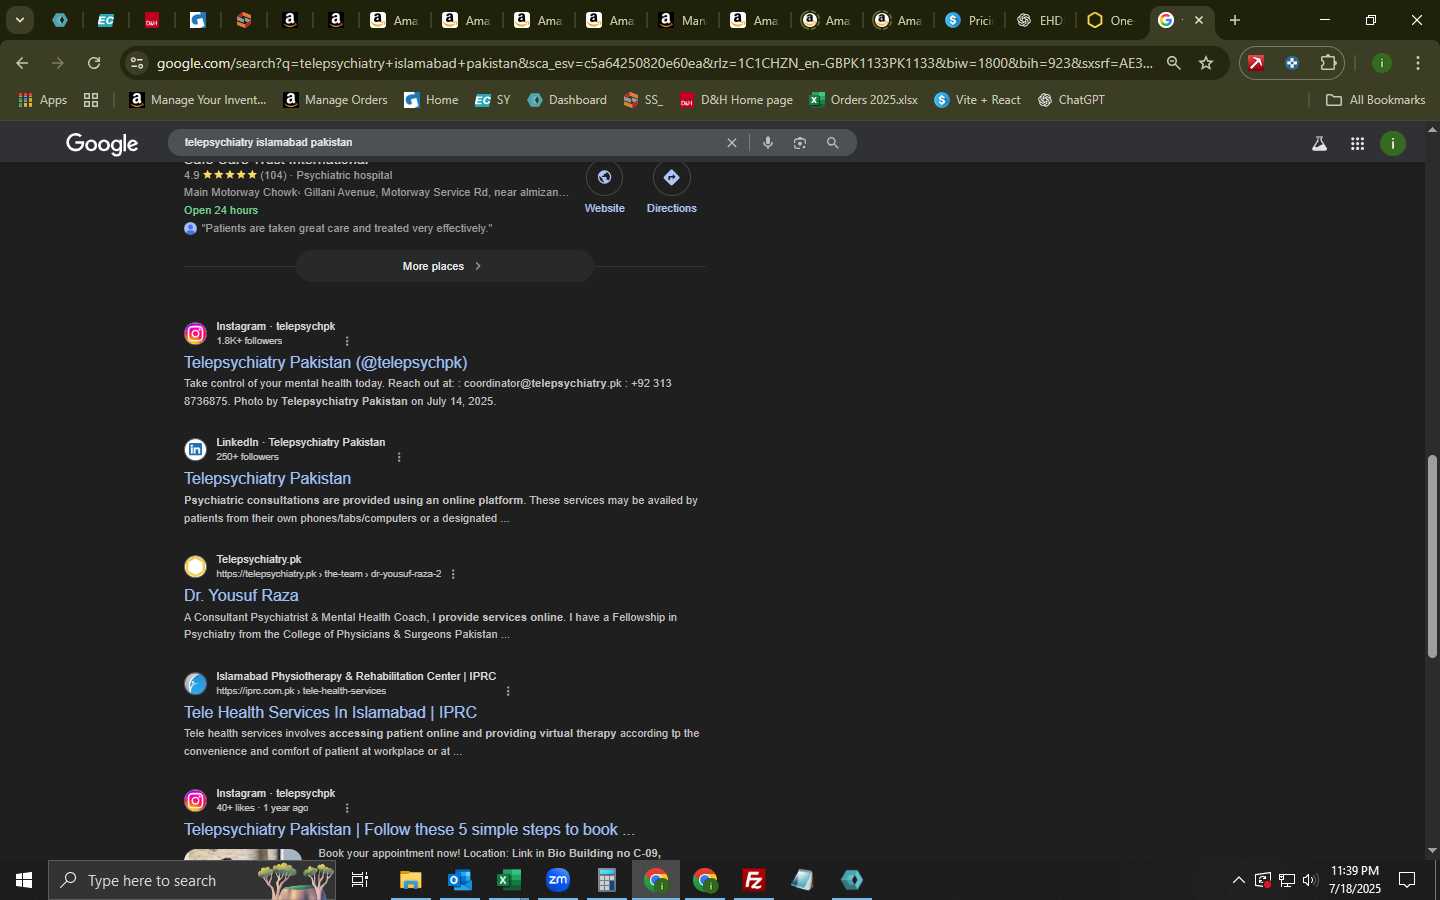Open more options for Telepsychiatry.pk result
1440x900 pixels.
[453, 574]
